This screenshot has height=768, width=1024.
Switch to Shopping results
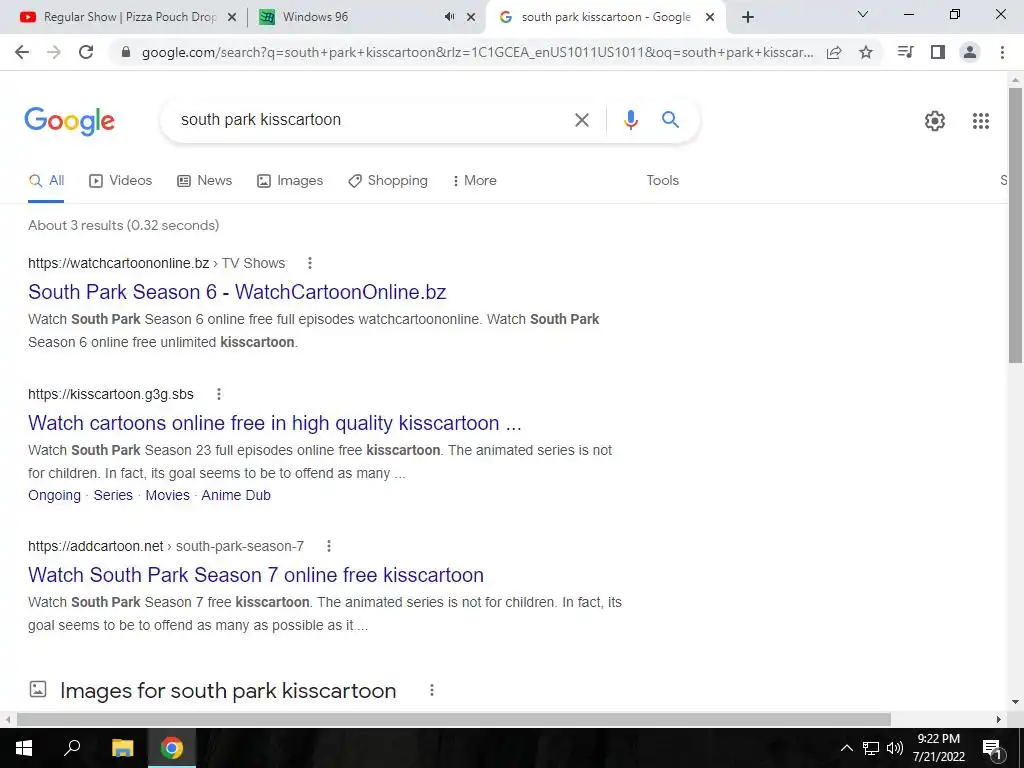(x=388, y=180)
